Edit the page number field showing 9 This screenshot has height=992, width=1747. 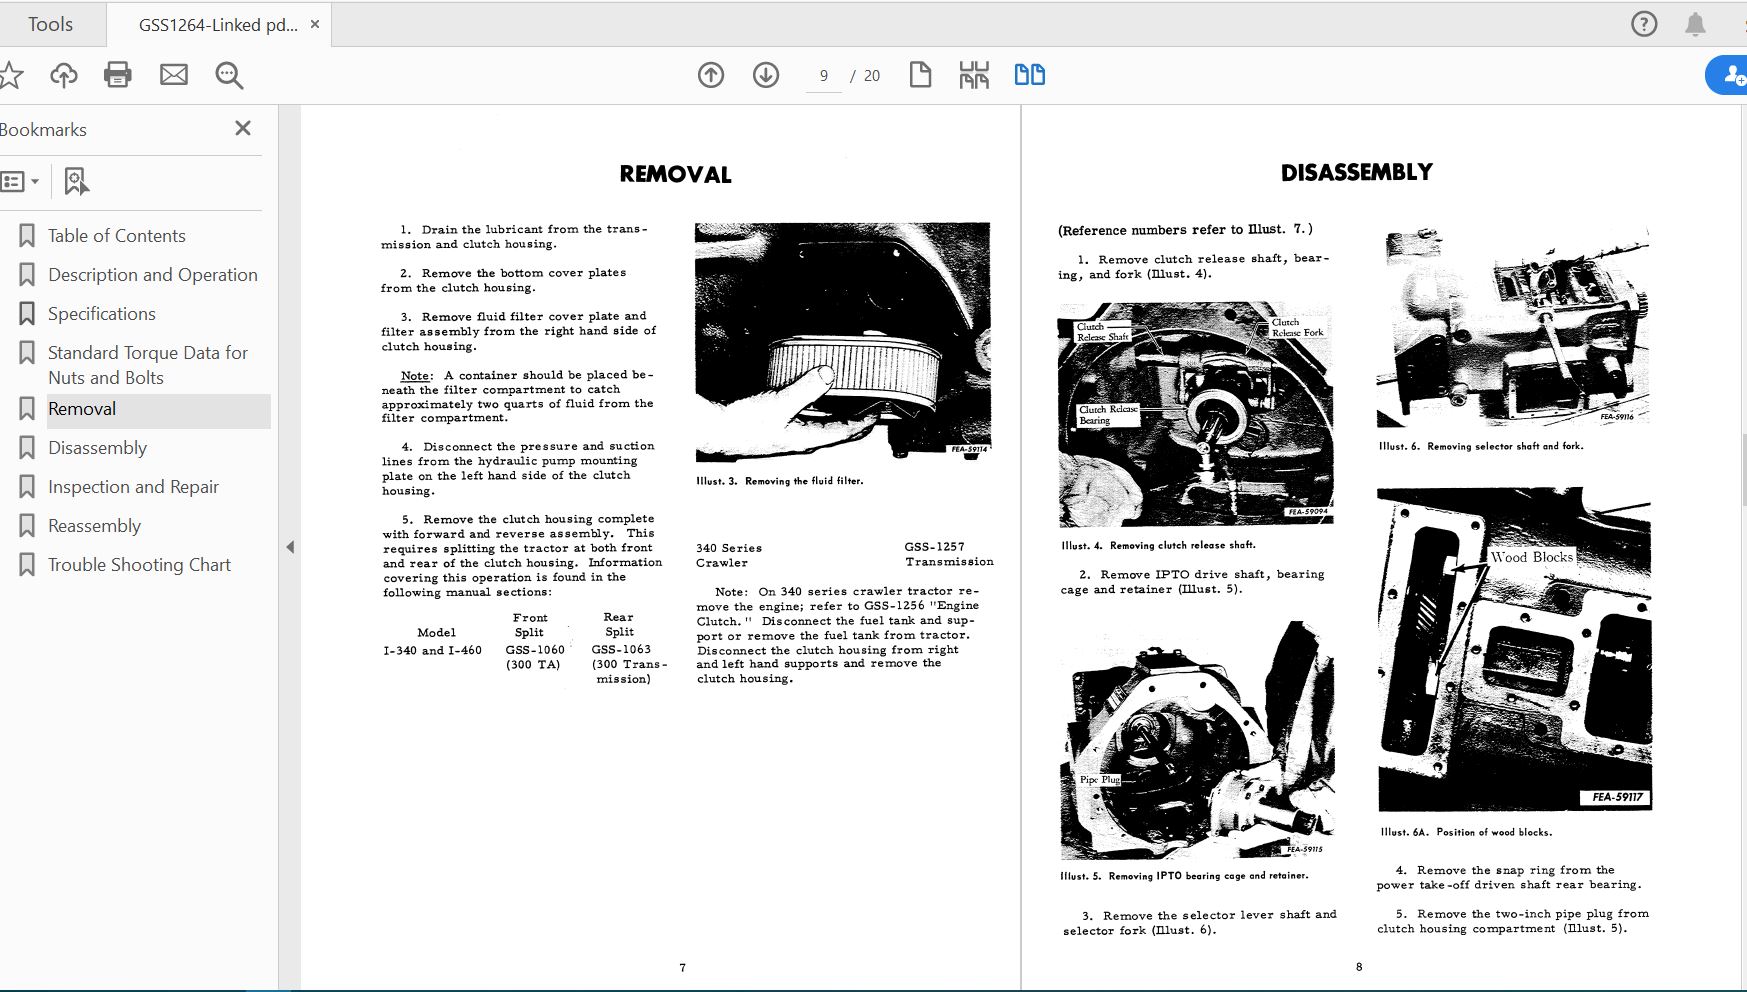[823, 74]
